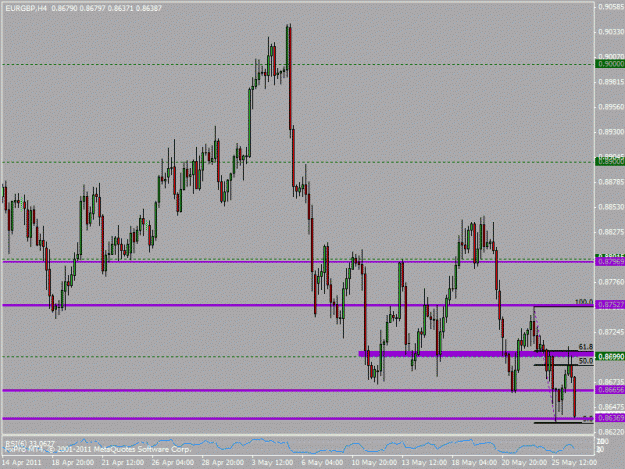
Task: Click the 3 May 12:00 time label
Action: tap(272, 463)
